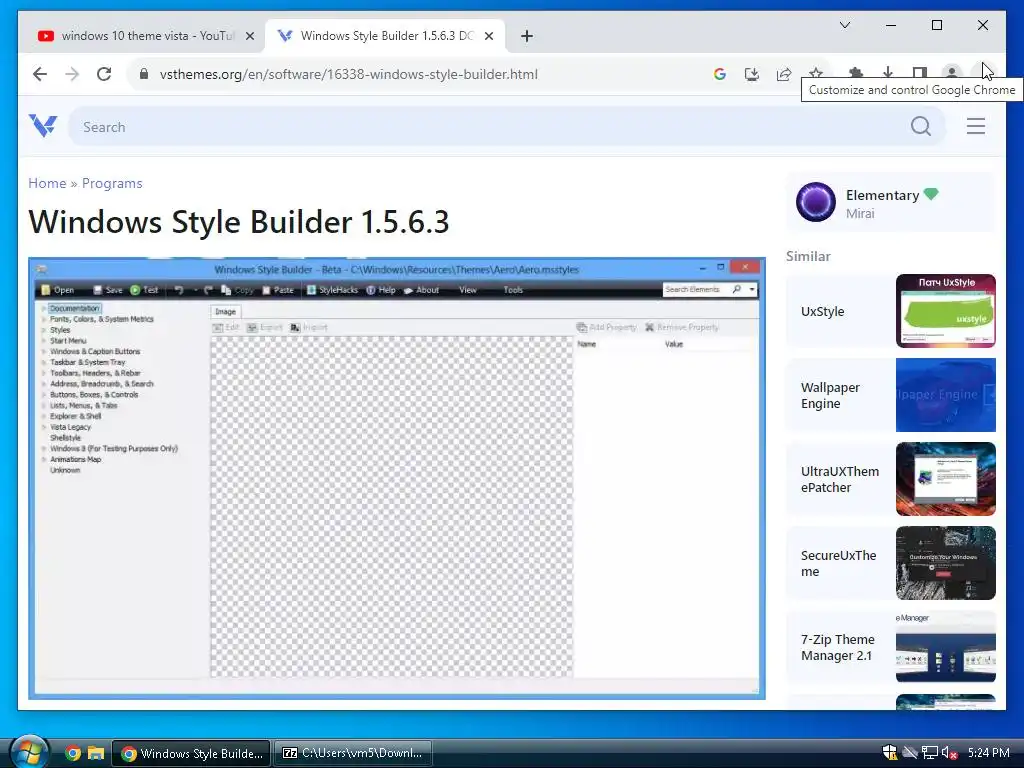This screenshot has height=768, width=1024.
Task: Switch to Windows Style Builder Chrome taskbar button
Action: pyautogui.click(x=191, y=753)
